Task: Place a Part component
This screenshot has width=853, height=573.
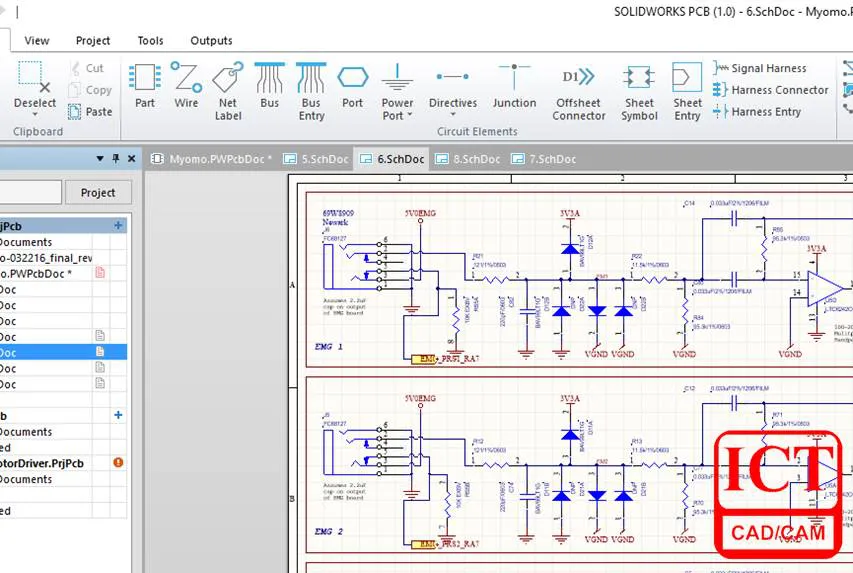Action: click(x=145, y=85)
